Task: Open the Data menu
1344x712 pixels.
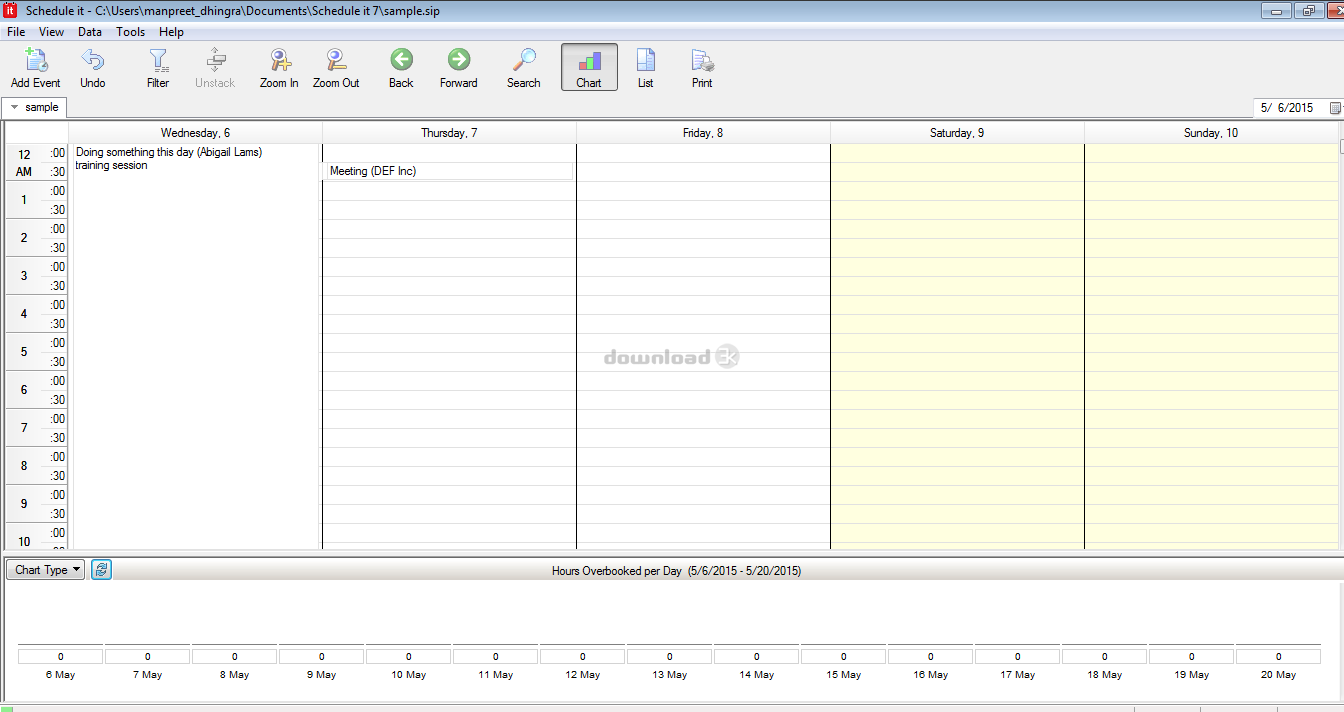Action: (x=90, y=32)
